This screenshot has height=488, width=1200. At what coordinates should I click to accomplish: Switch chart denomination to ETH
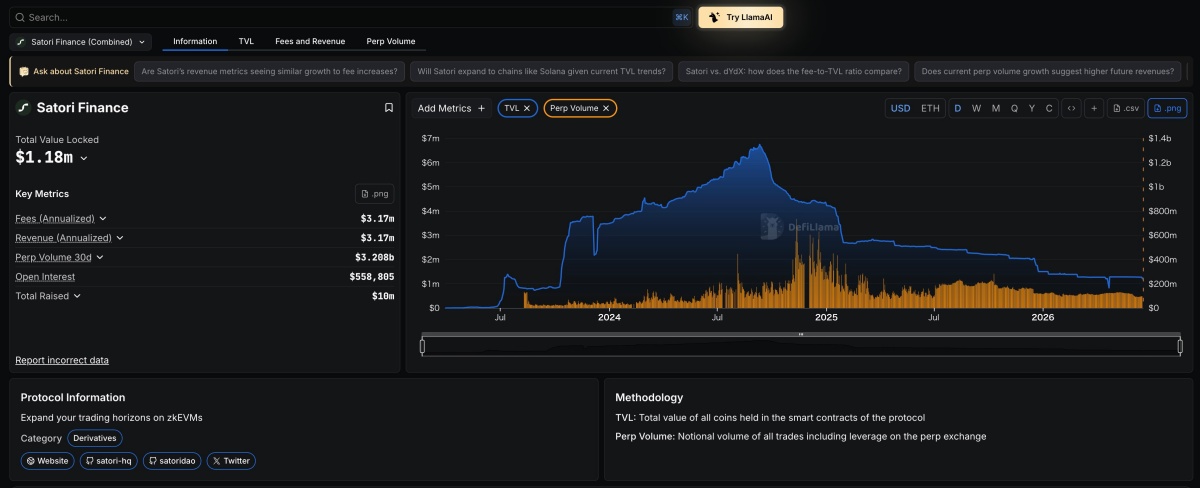930,108
